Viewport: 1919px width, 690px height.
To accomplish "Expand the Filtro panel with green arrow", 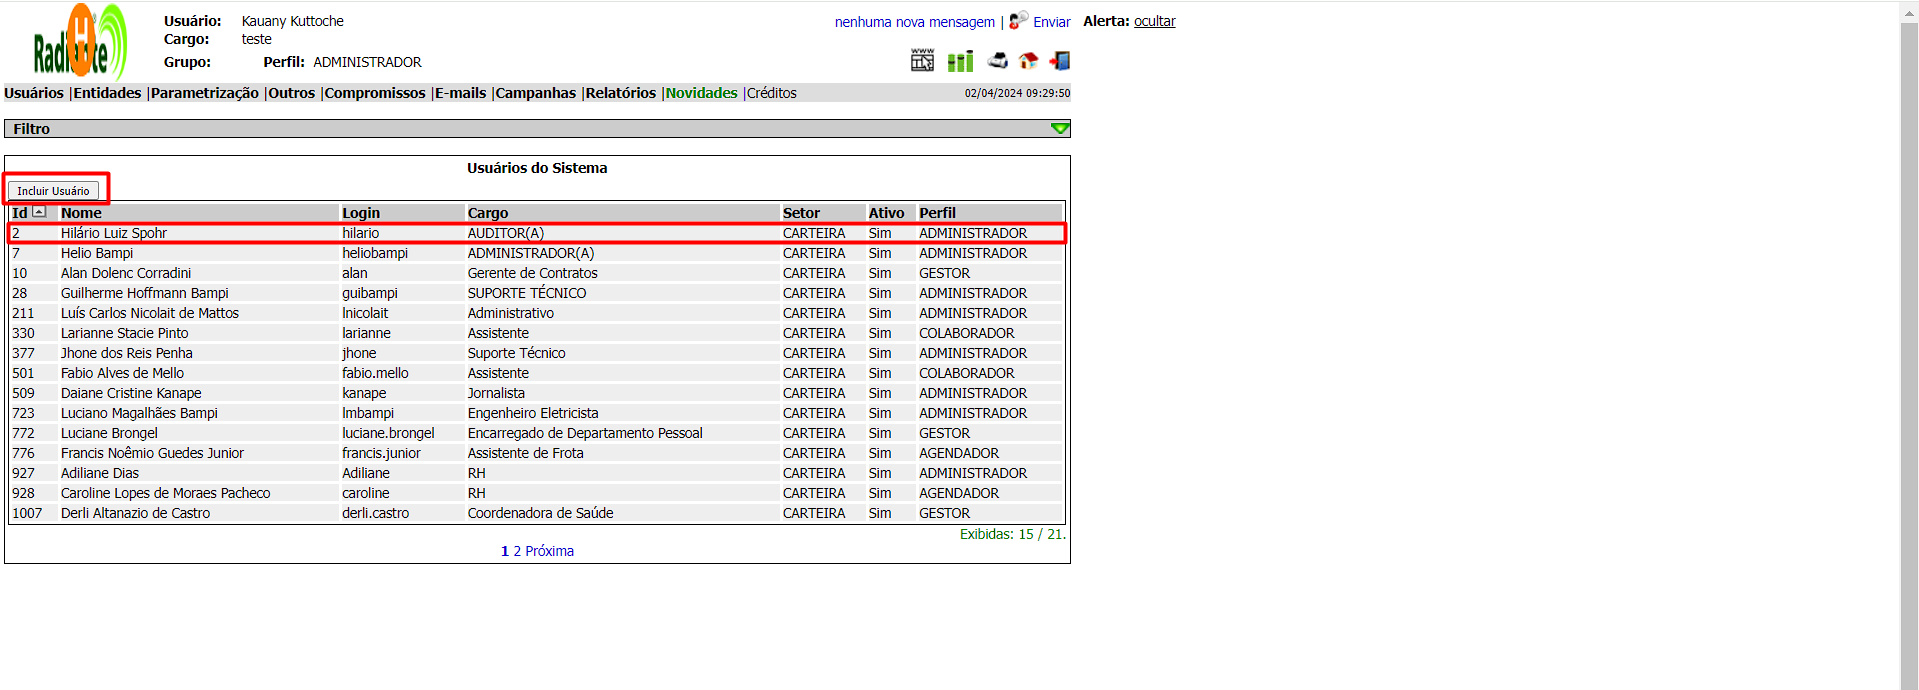I will (1060, 129).
